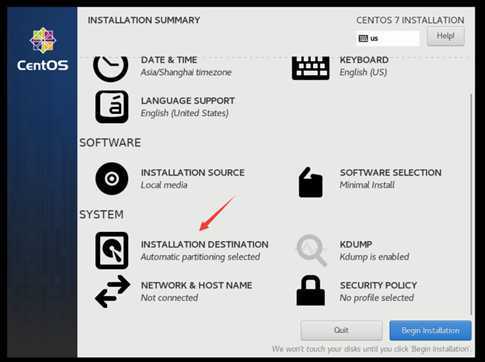Open the INSTALLATION SOURCE label

(193, 173)
